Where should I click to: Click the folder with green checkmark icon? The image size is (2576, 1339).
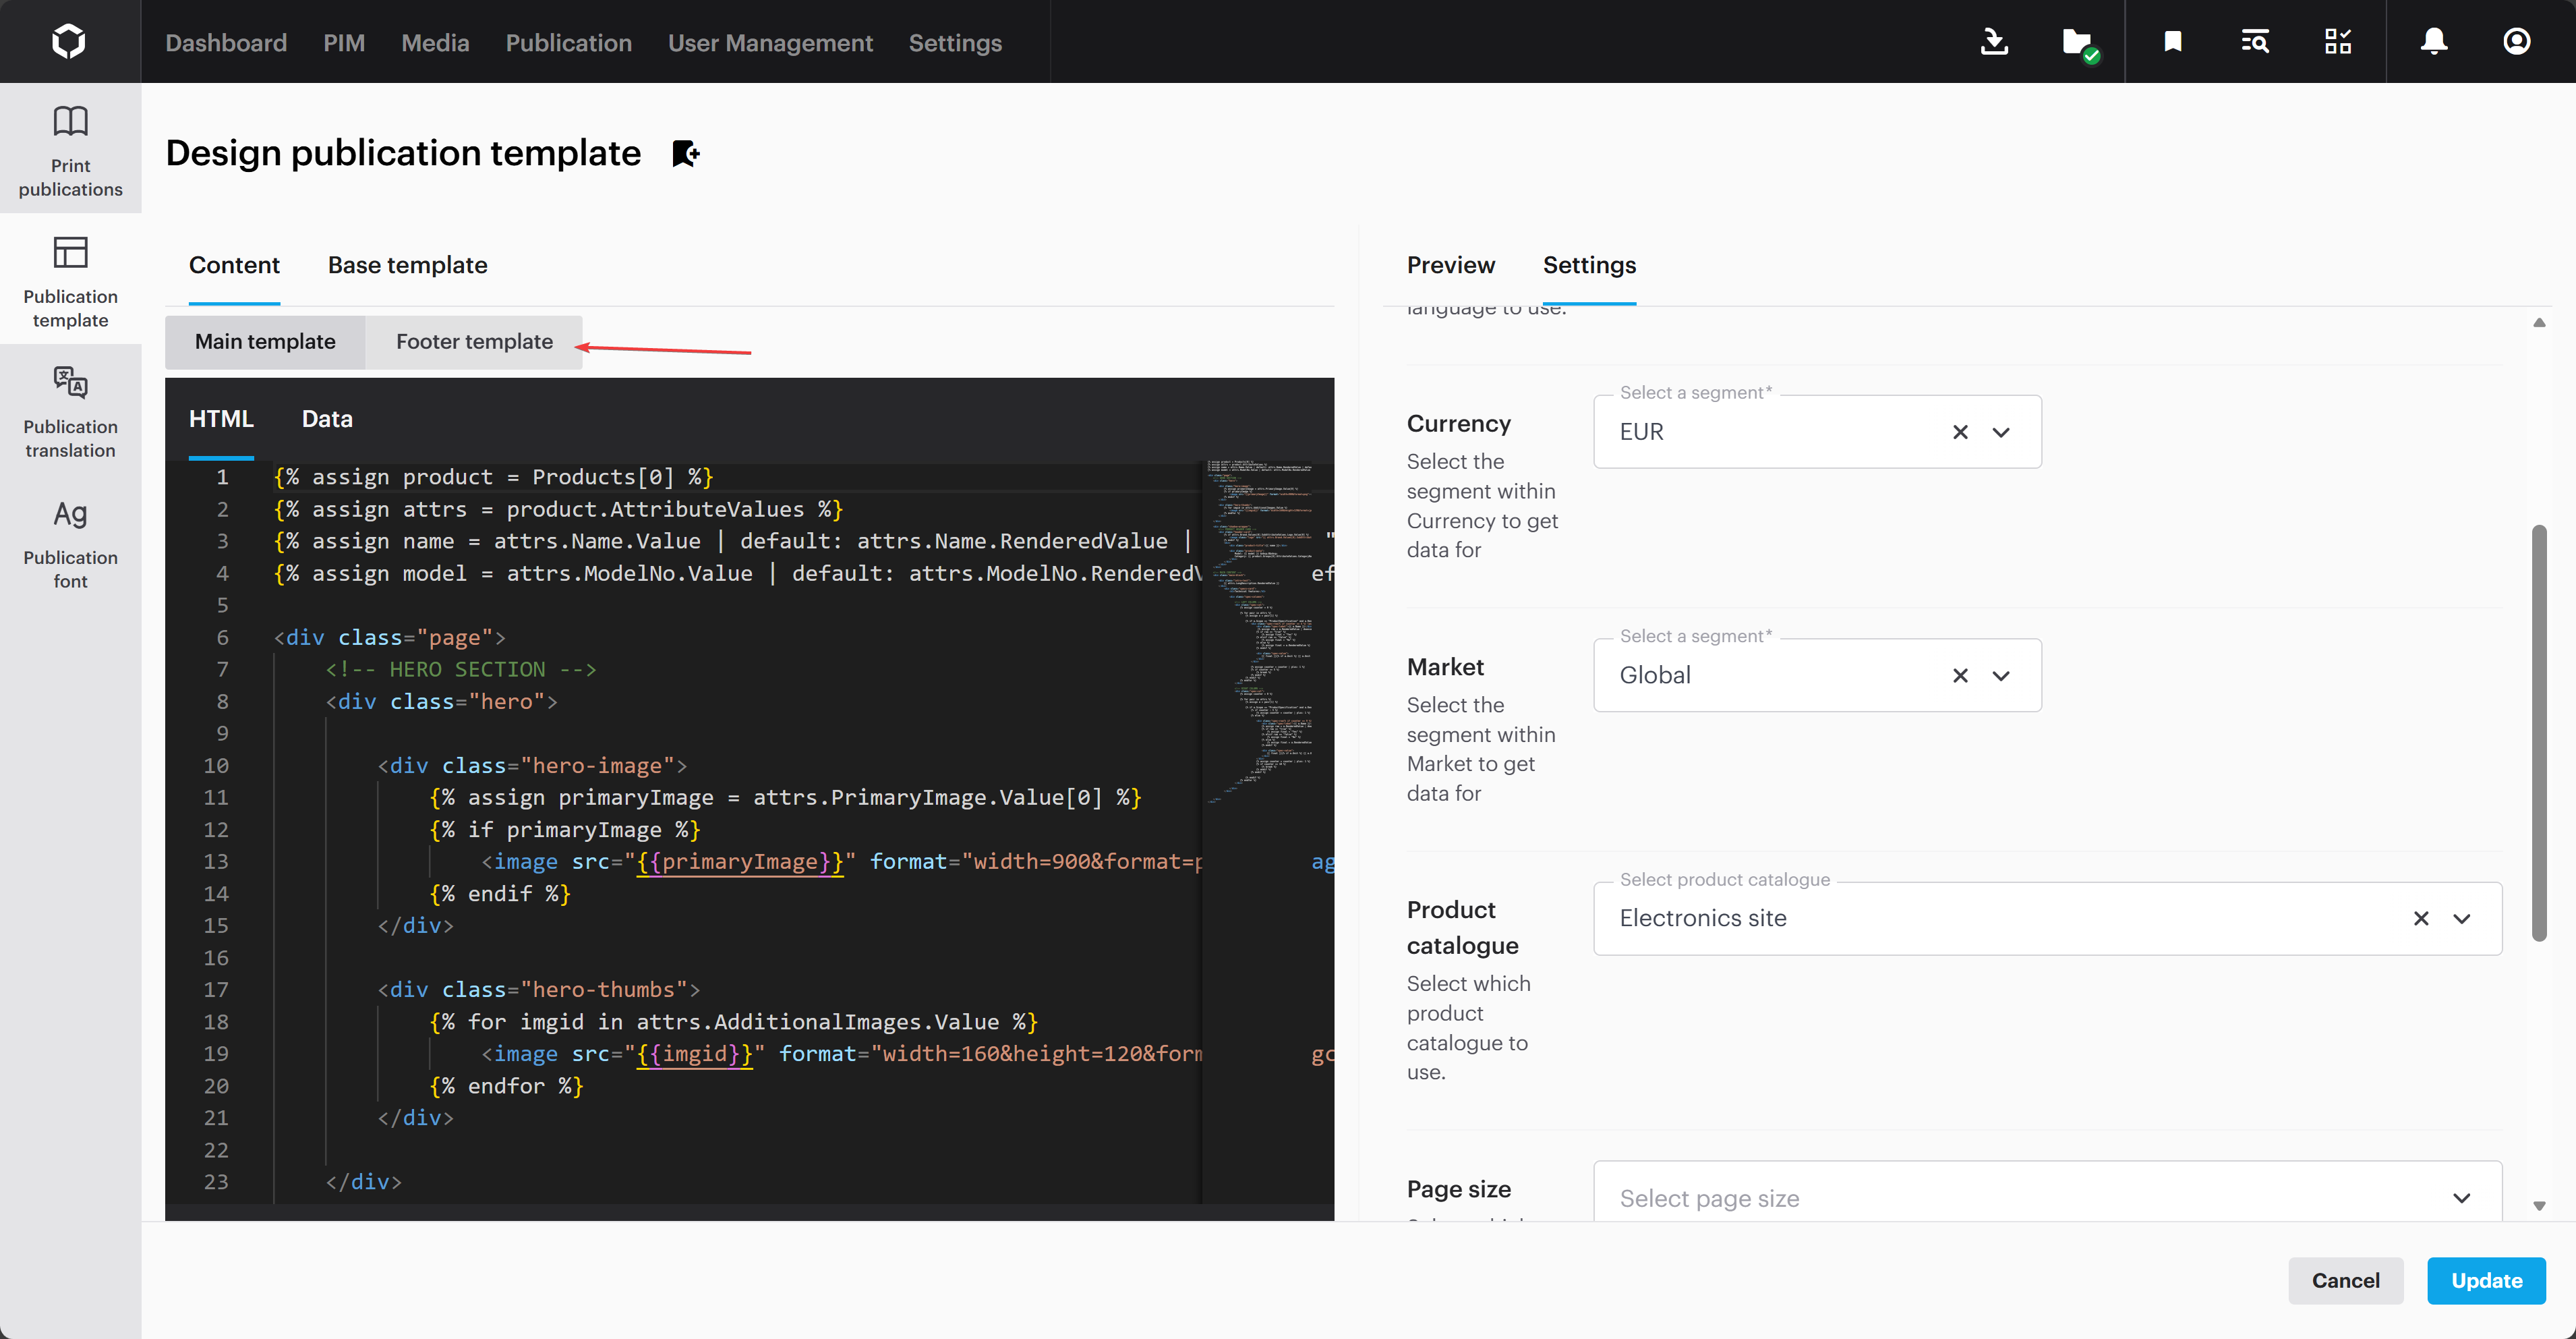coord(2080,41)
